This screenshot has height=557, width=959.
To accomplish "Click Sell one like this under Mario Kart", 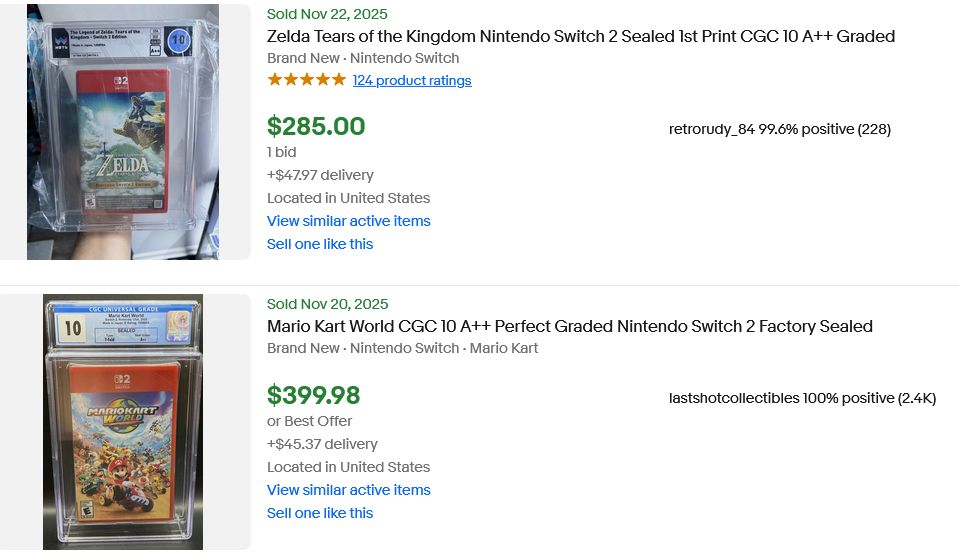I will click(320, 513).
